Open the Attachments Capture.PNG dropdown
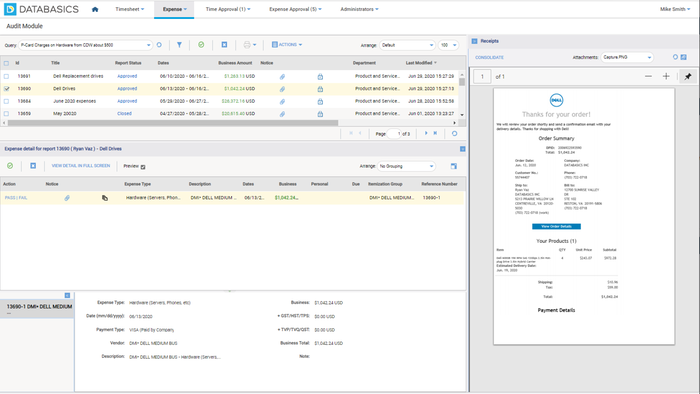 coord(626,57)
